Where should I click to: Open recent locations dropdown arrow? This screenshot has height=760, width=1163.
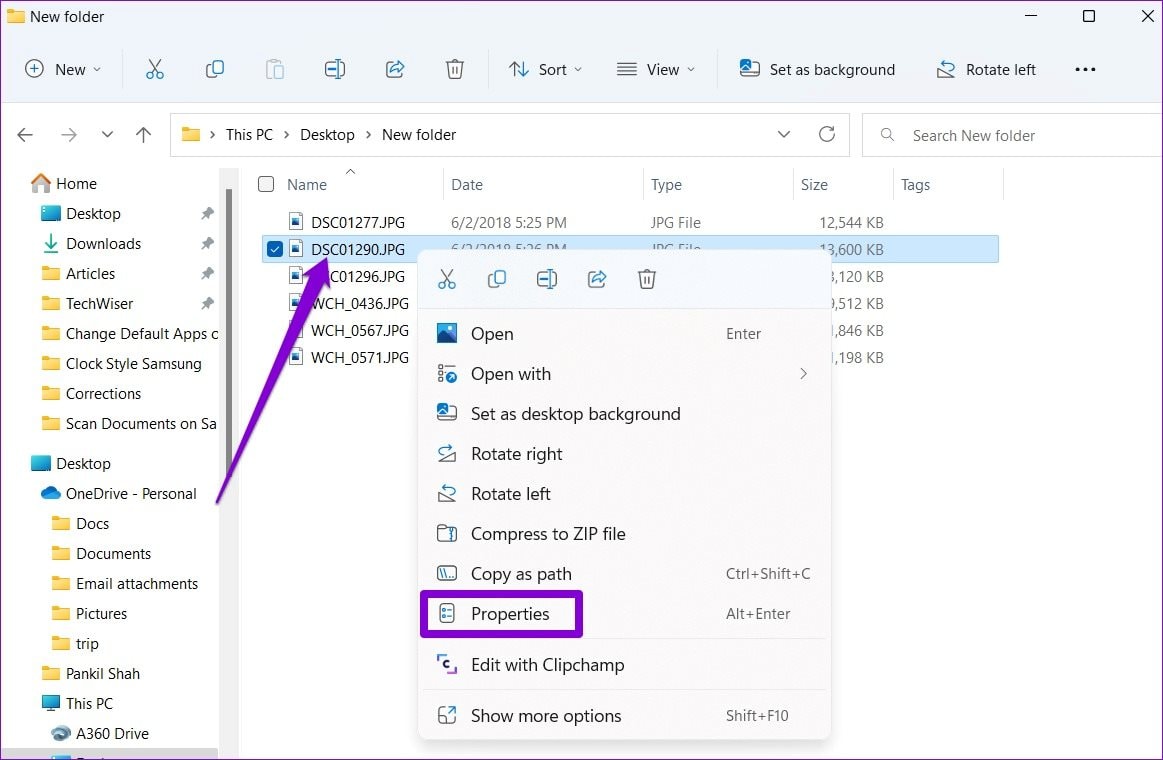click(108, 135)
